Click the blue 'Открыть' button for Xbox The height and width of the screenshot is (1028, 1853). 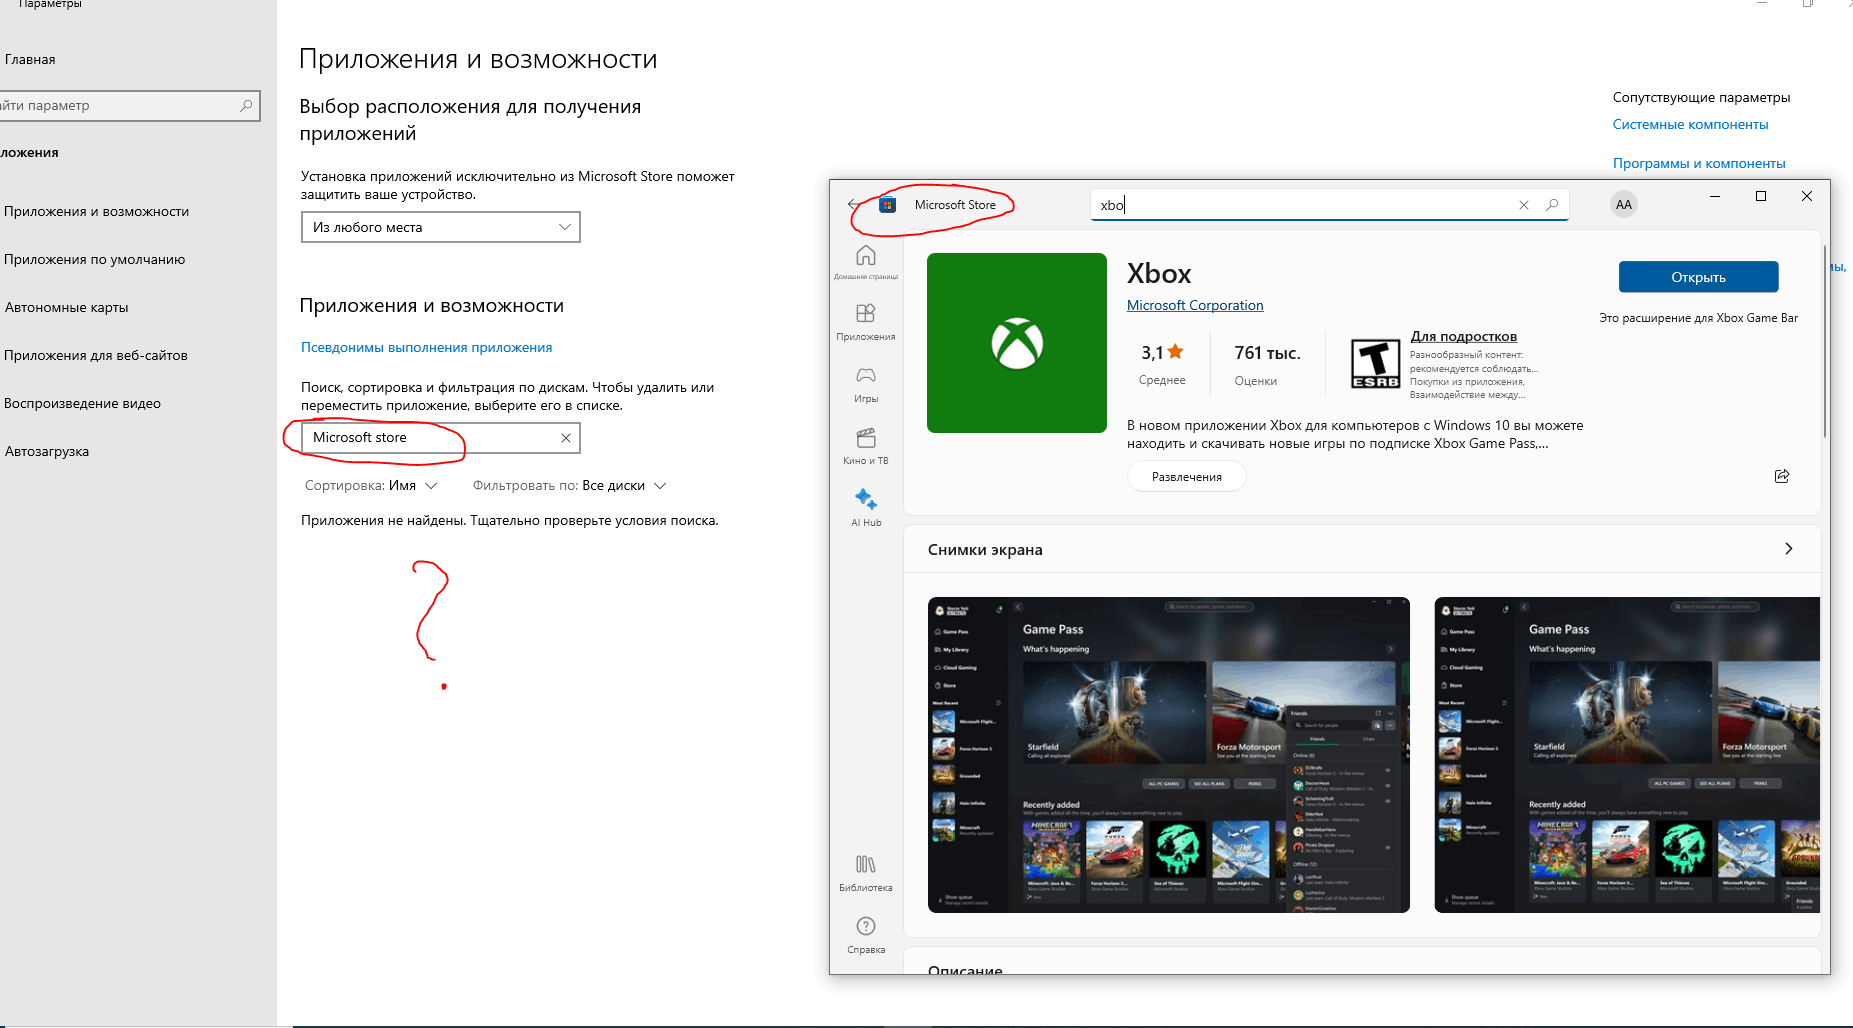click(1698, 277)
